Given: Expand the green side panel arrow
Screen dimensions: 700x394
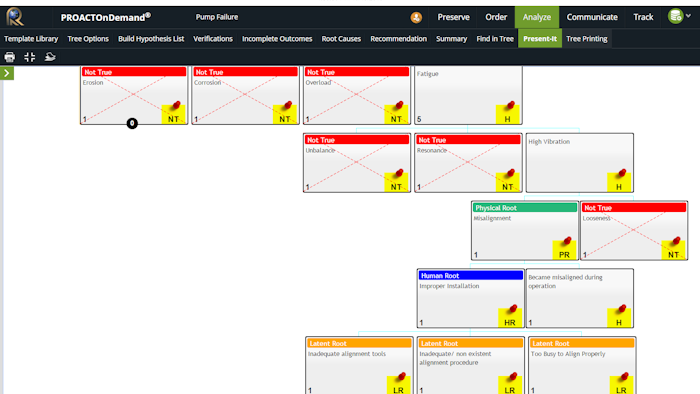Looking at the screenshot, I should point(7,73).
